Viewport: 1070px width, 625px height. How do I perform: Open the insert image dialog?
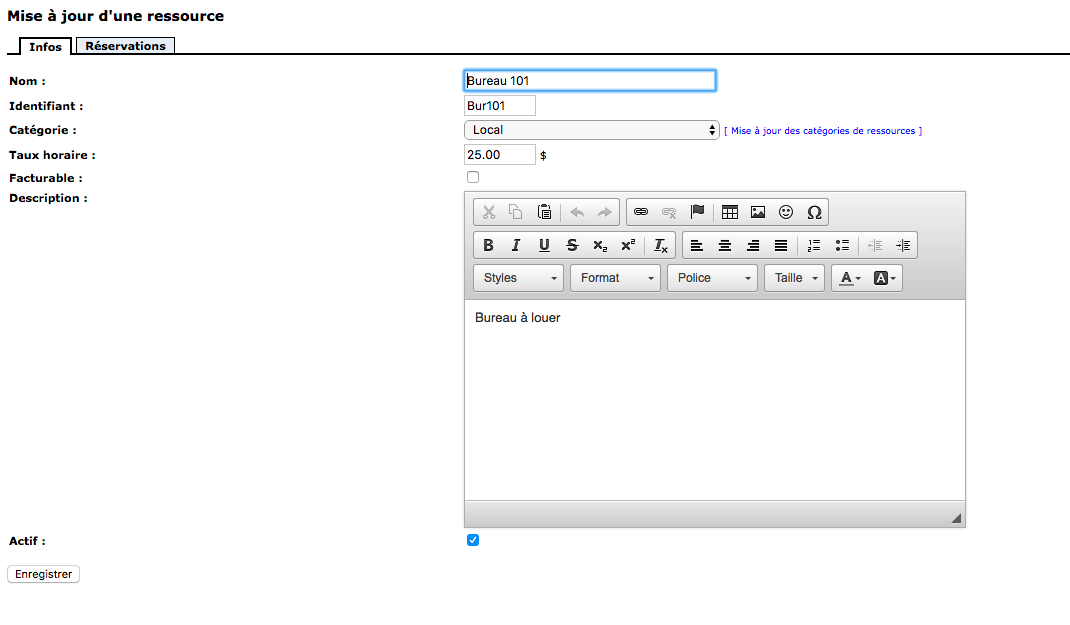tap(758, 212)
